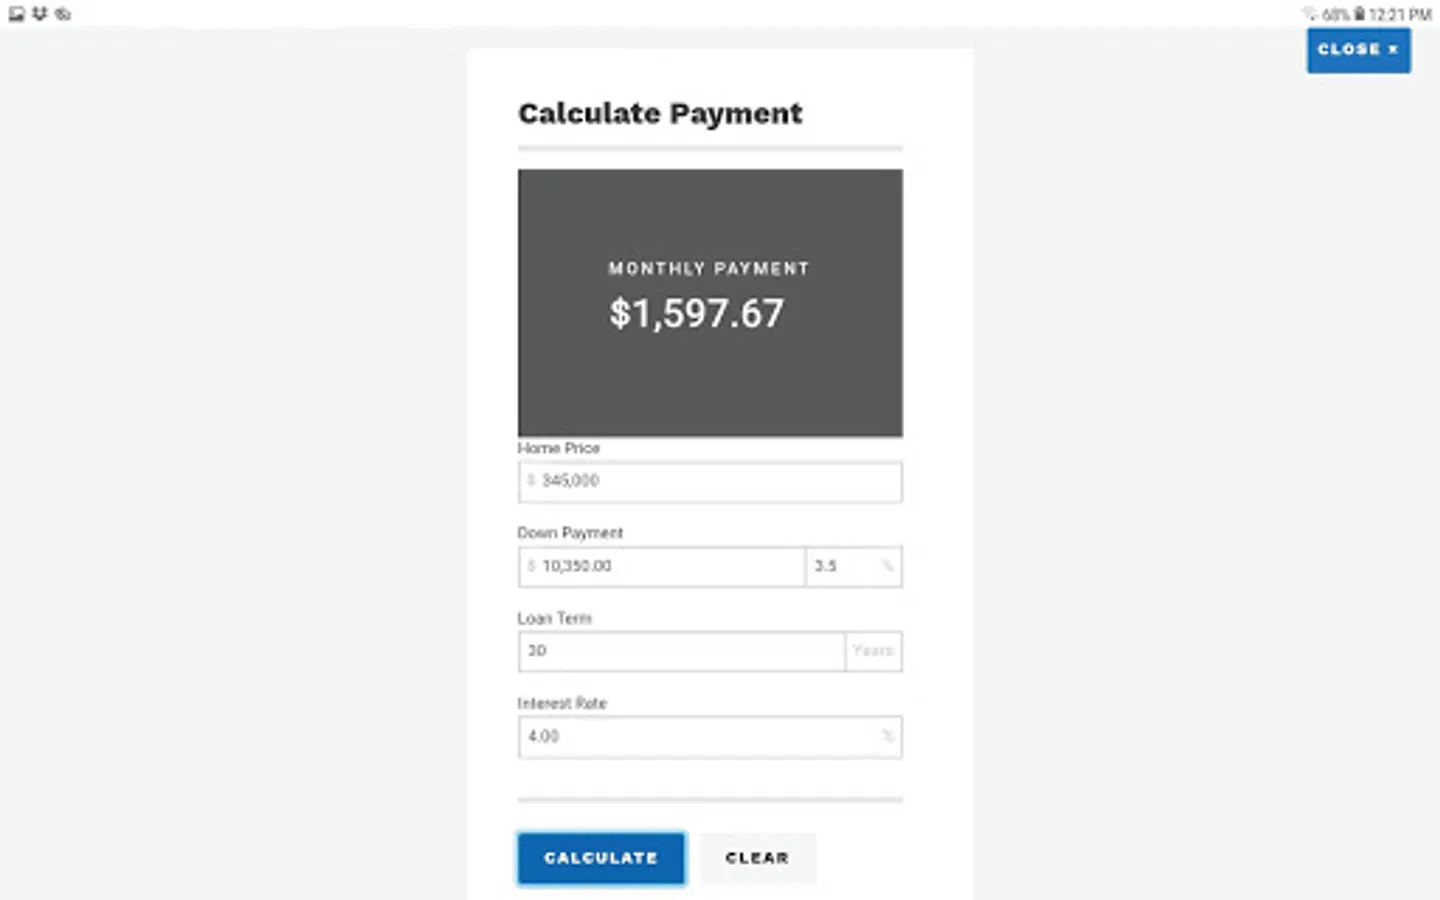Tap the Wi-Fi signal icon

click(1309, 14)
